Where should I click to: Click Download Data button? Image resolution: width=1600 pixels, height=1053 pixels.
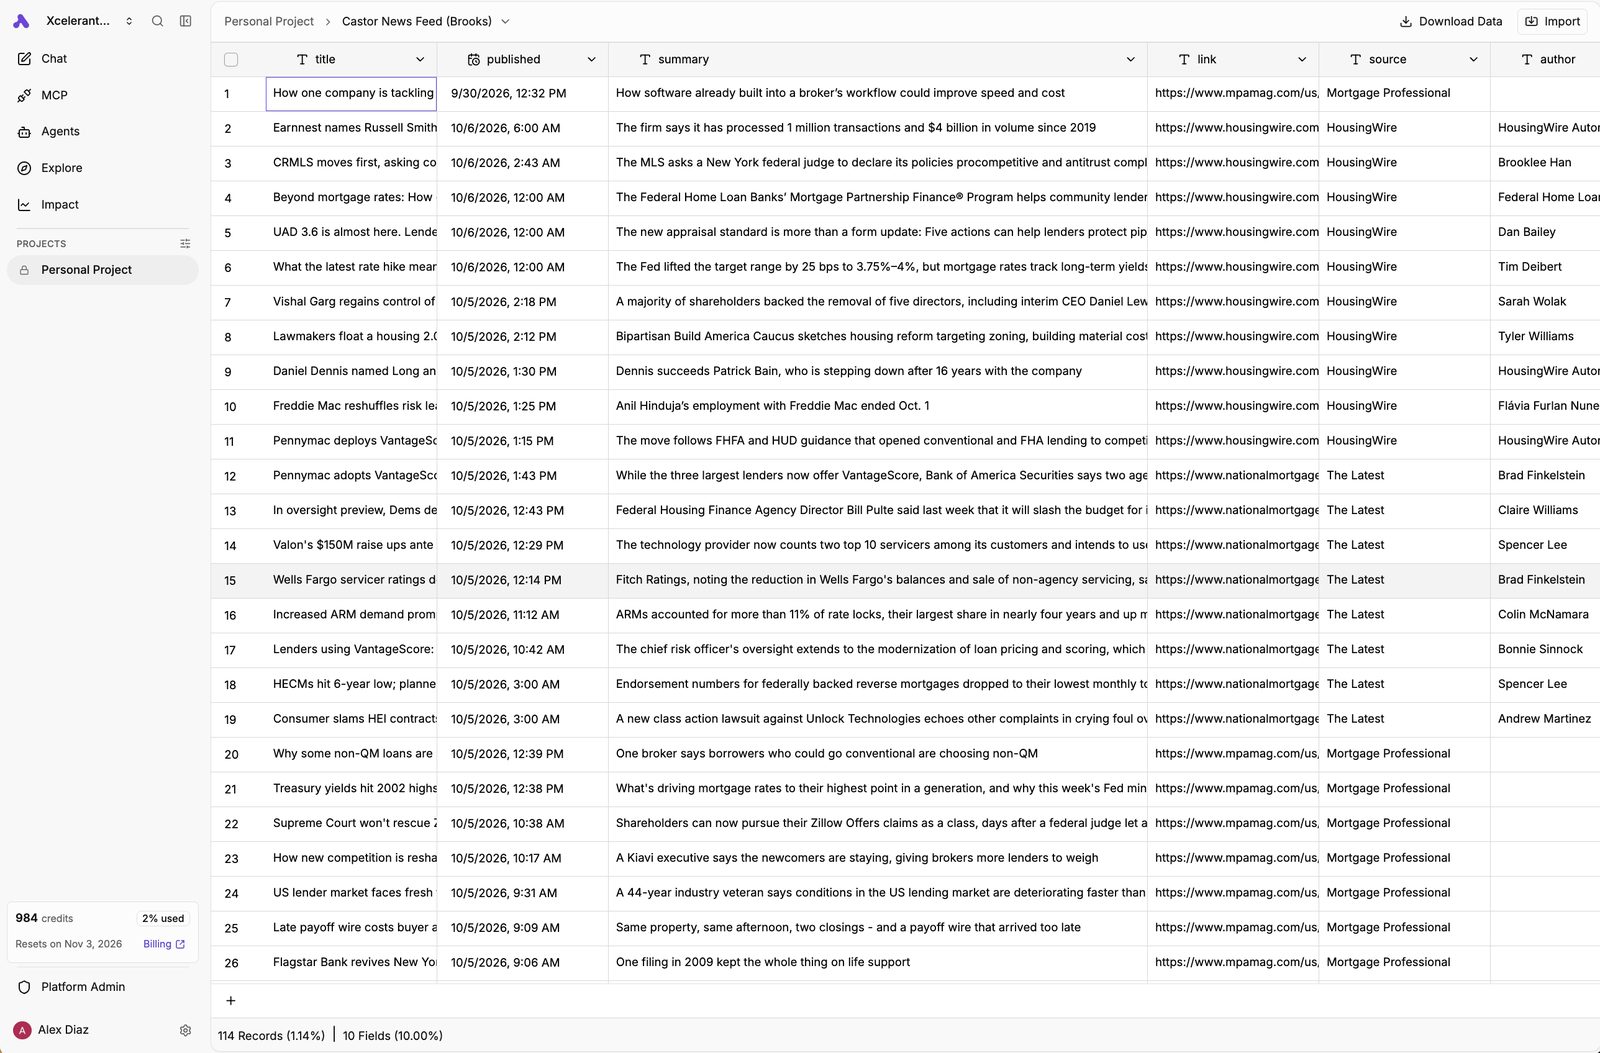1450,21
